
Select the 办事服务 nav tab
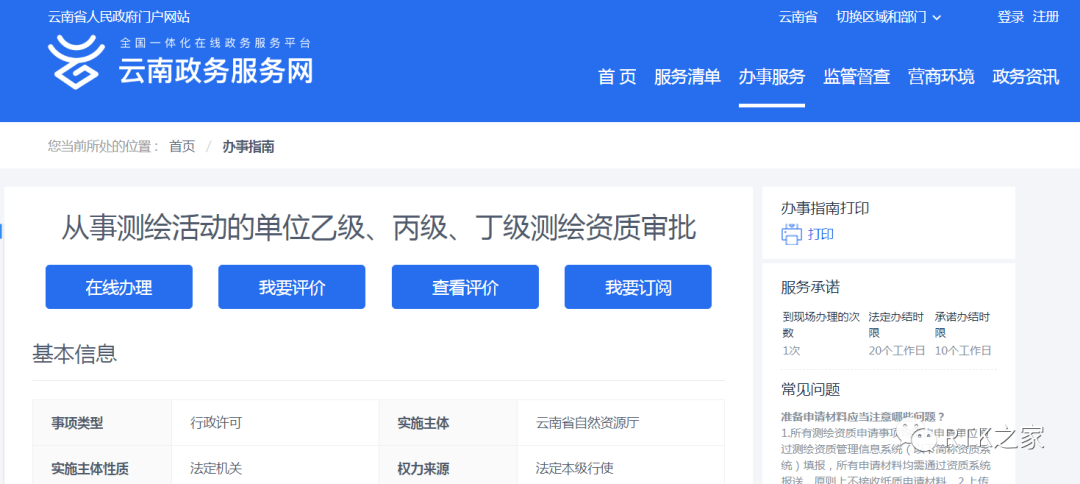pyautogui.click(x=771, y=77)
